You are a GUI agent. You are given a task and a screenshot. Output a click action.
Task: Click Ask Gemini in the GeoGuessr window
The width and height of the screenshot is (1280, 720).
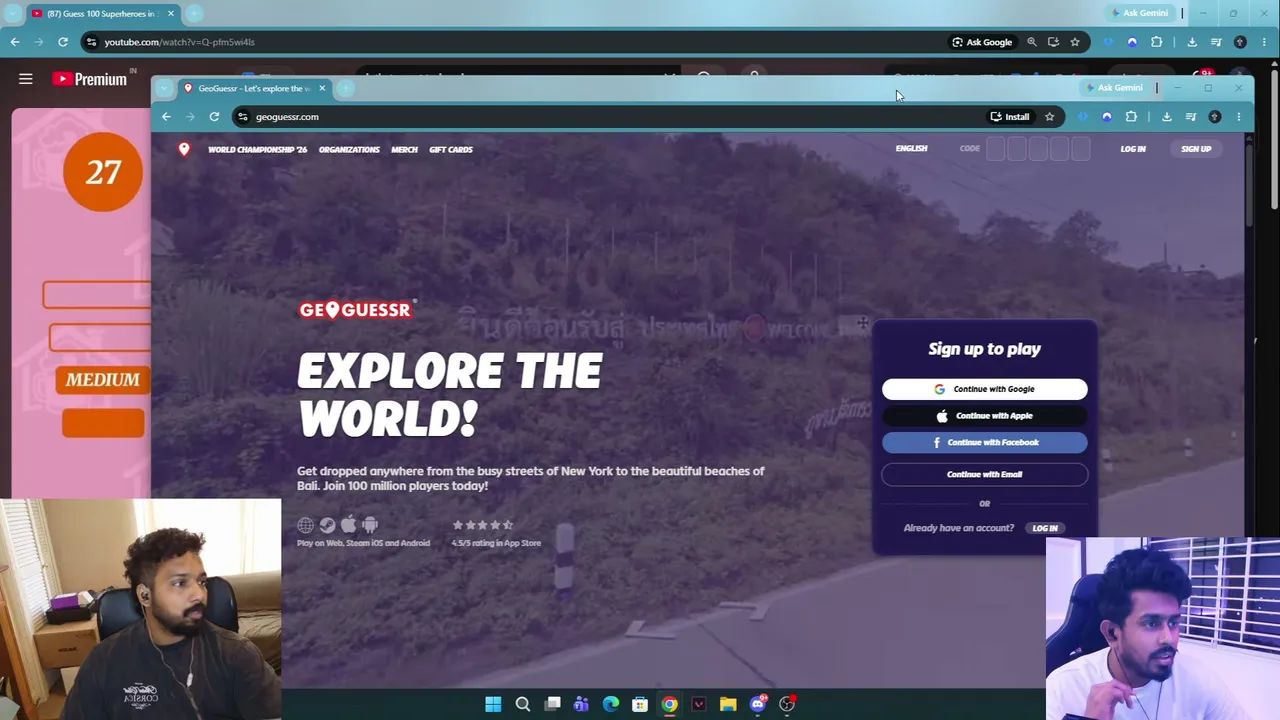[x=1114, y=88]
